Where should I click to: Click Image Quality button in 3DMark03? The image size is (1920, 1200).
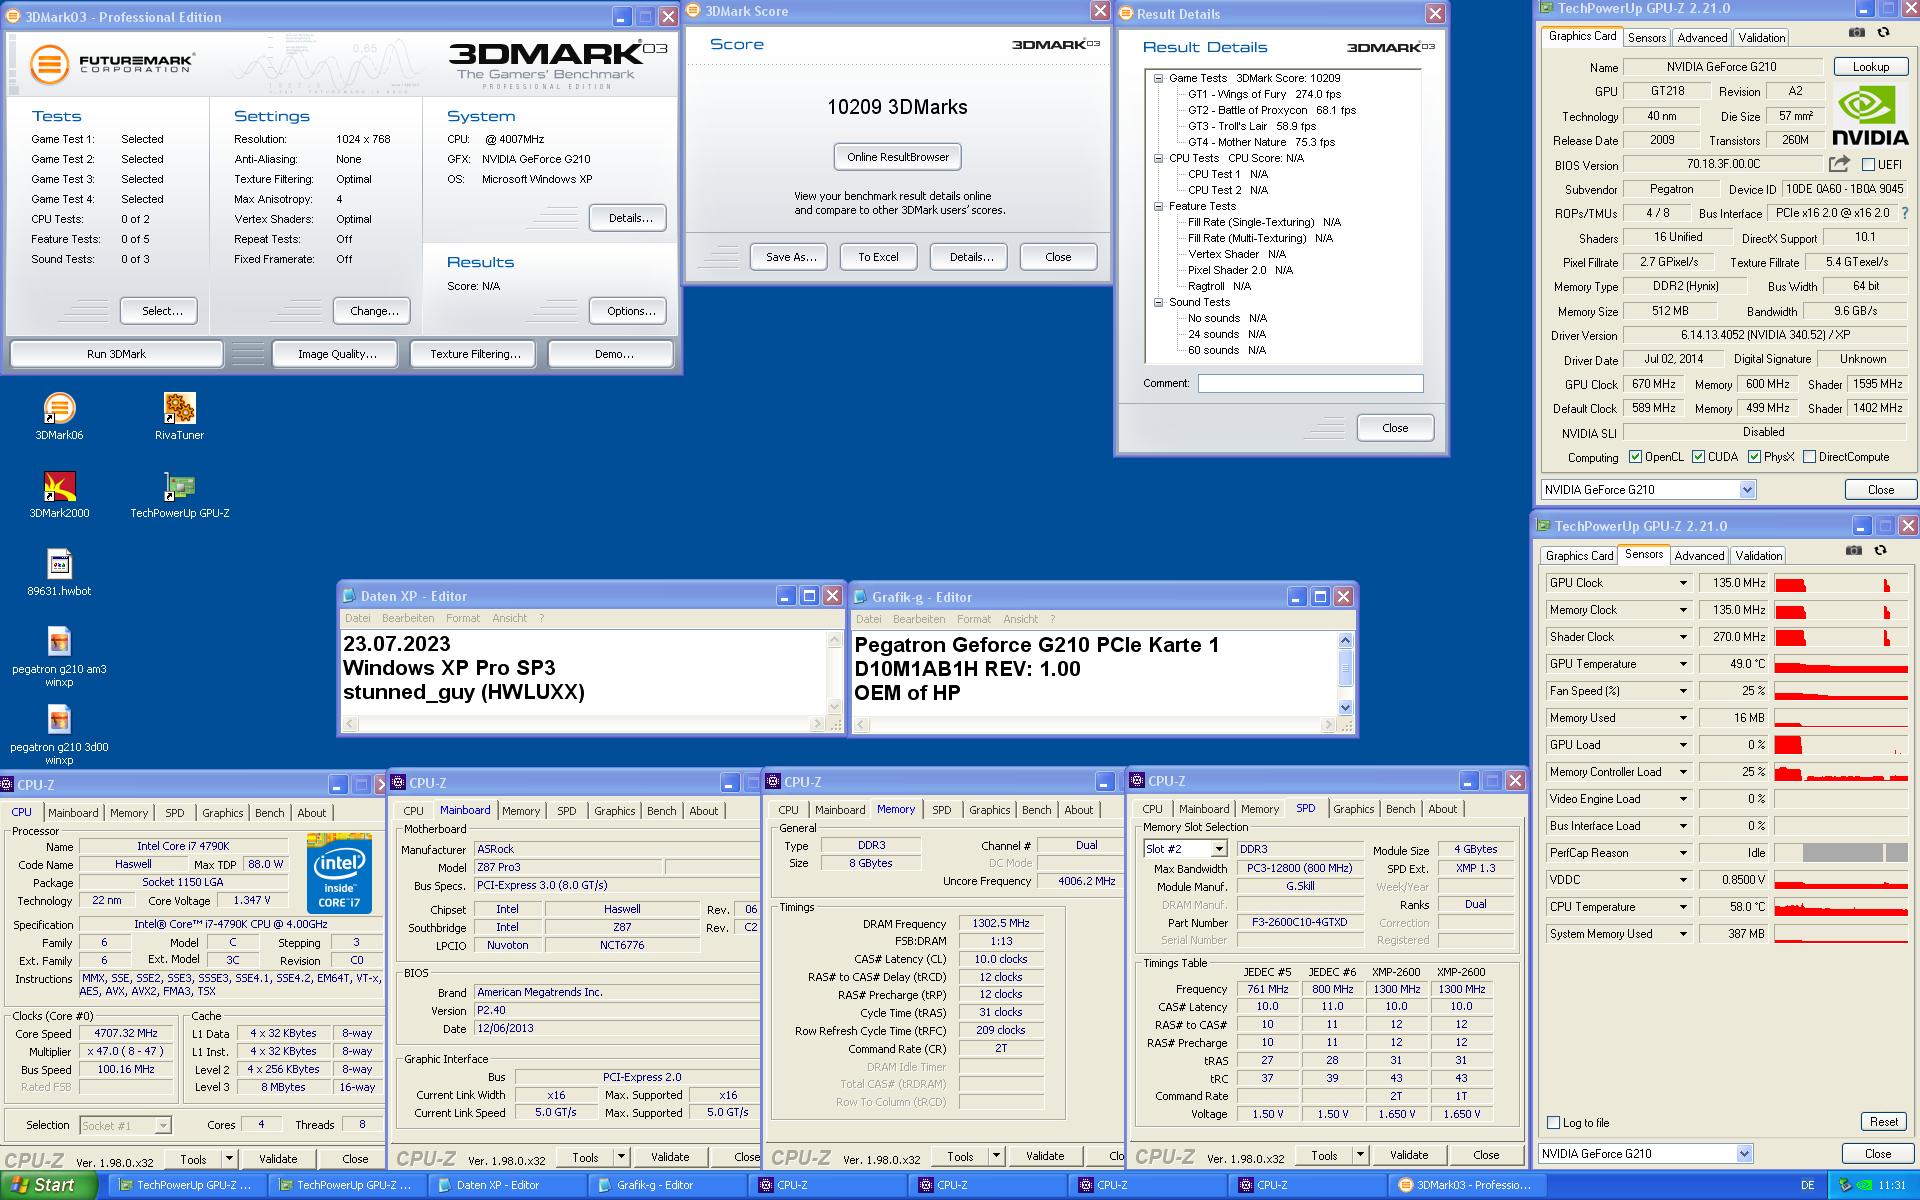click(x=337, y=354)
